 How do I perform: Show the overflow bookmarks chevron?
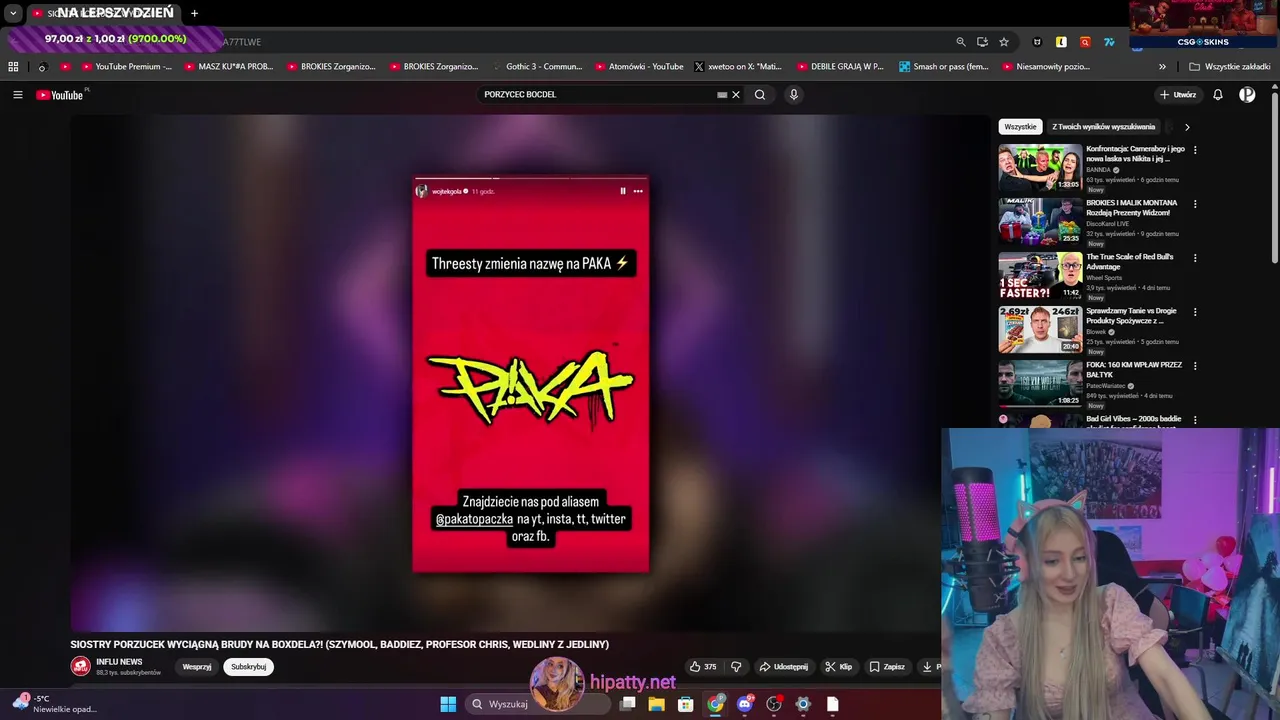point(1162,67)
